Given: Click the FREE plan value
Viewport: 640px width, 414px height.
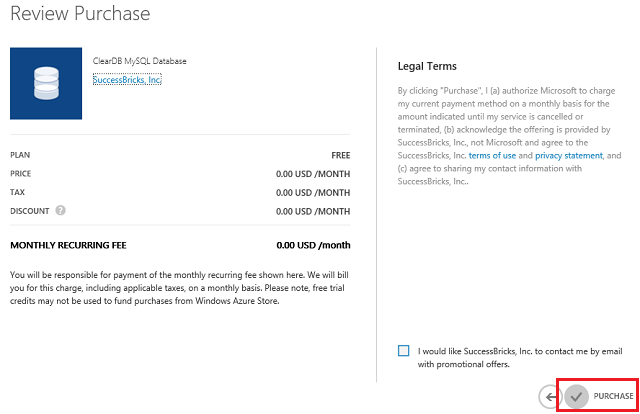Looking at the screenshot, I should click(340, 156).
